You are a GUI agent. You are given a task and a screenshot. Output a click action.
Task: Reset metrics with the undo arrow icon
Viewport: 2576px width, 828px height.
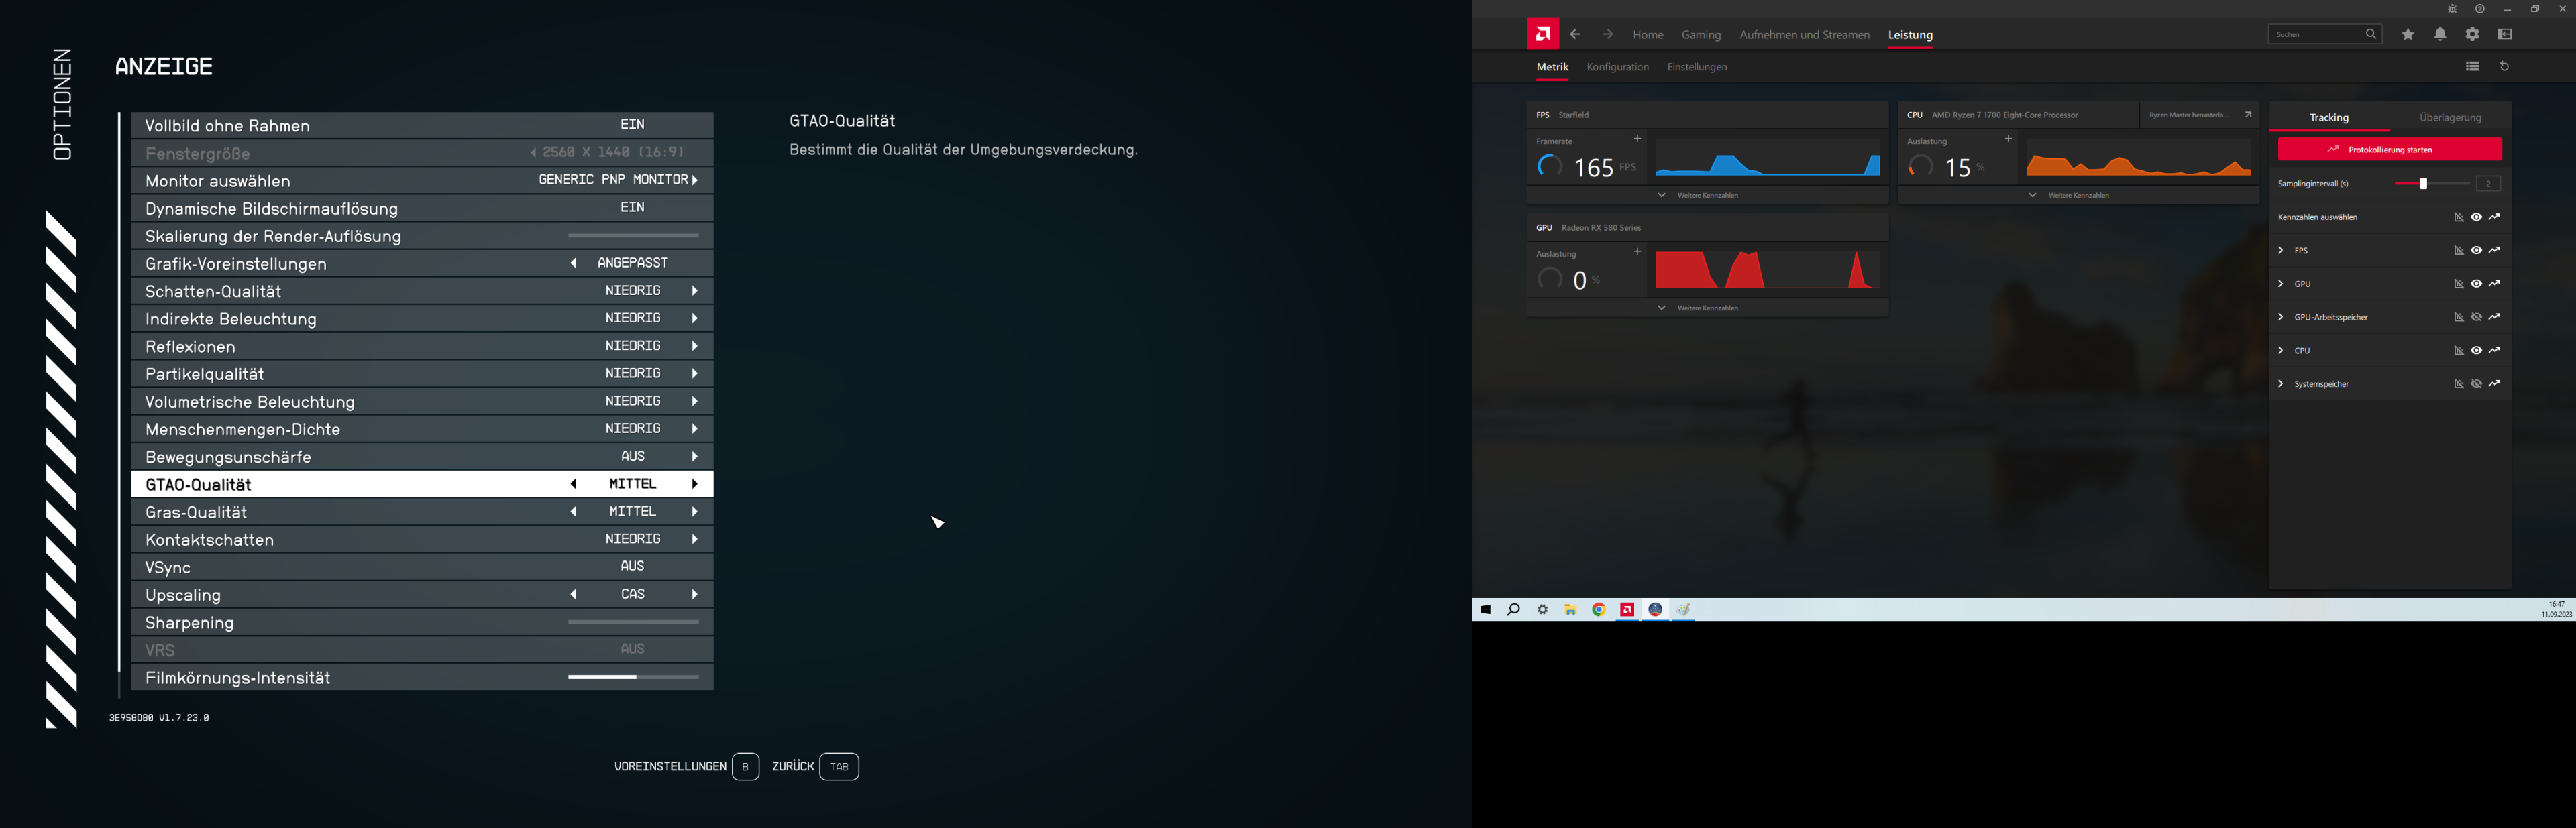[x=2505, y=67]
